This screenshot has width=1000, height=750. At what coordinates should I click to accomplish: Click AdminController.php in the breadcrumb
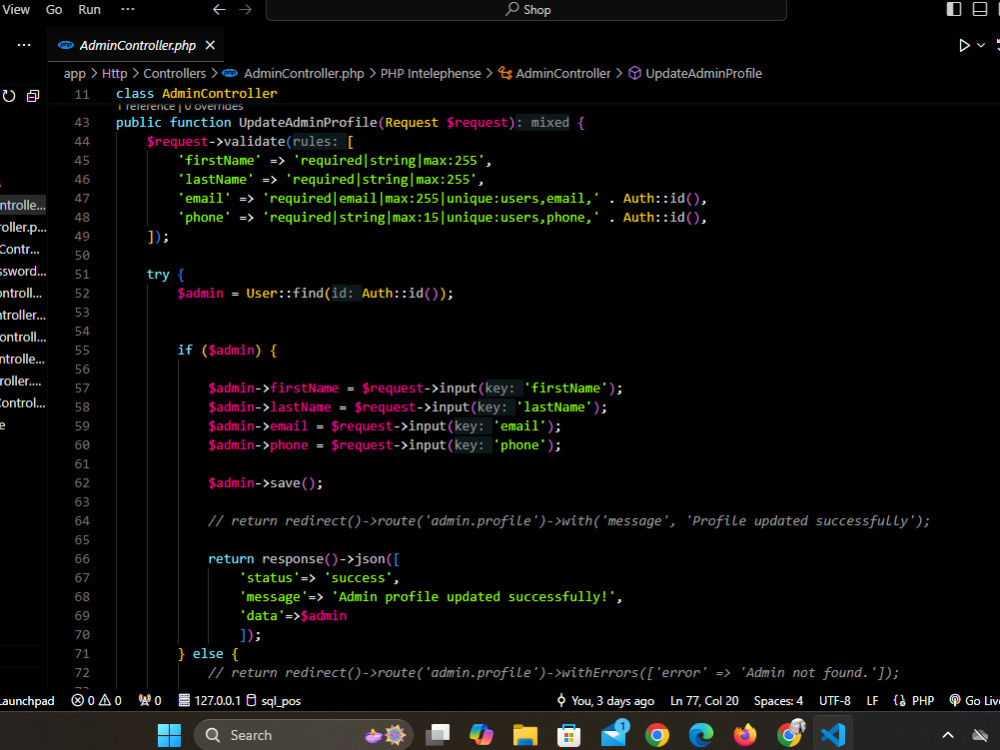pyautogui.click(x=304, y=73)
